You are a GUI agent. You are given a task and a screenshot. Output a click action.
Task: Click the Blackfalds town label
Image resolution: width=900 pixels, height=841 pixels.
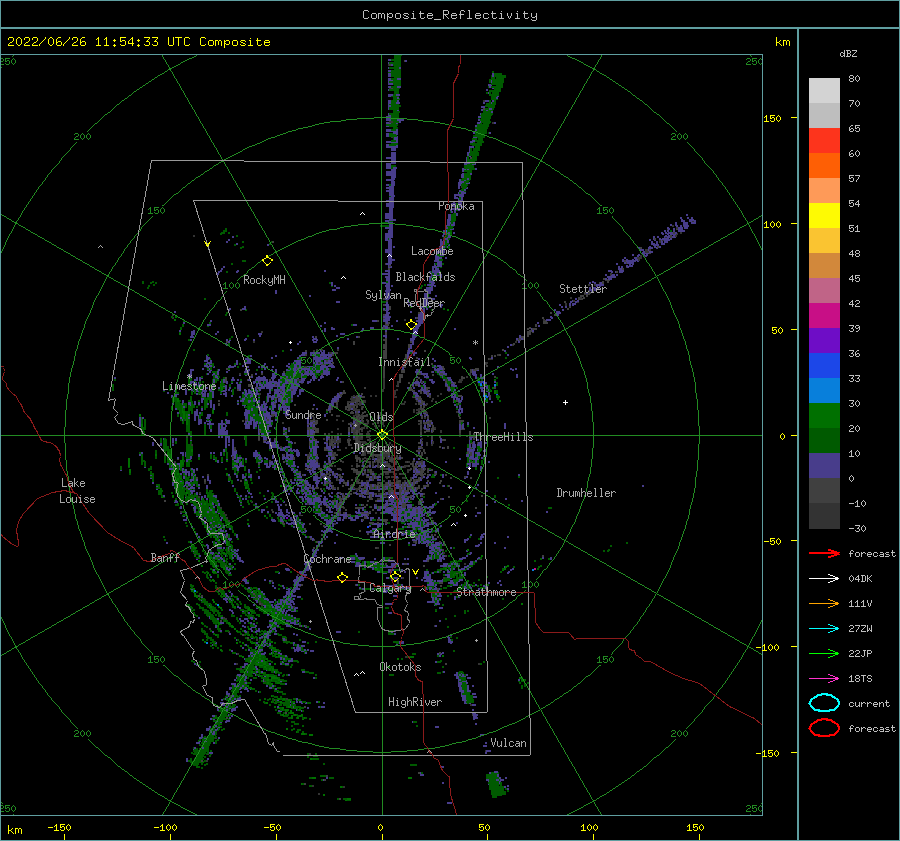(x=425, y=277)
